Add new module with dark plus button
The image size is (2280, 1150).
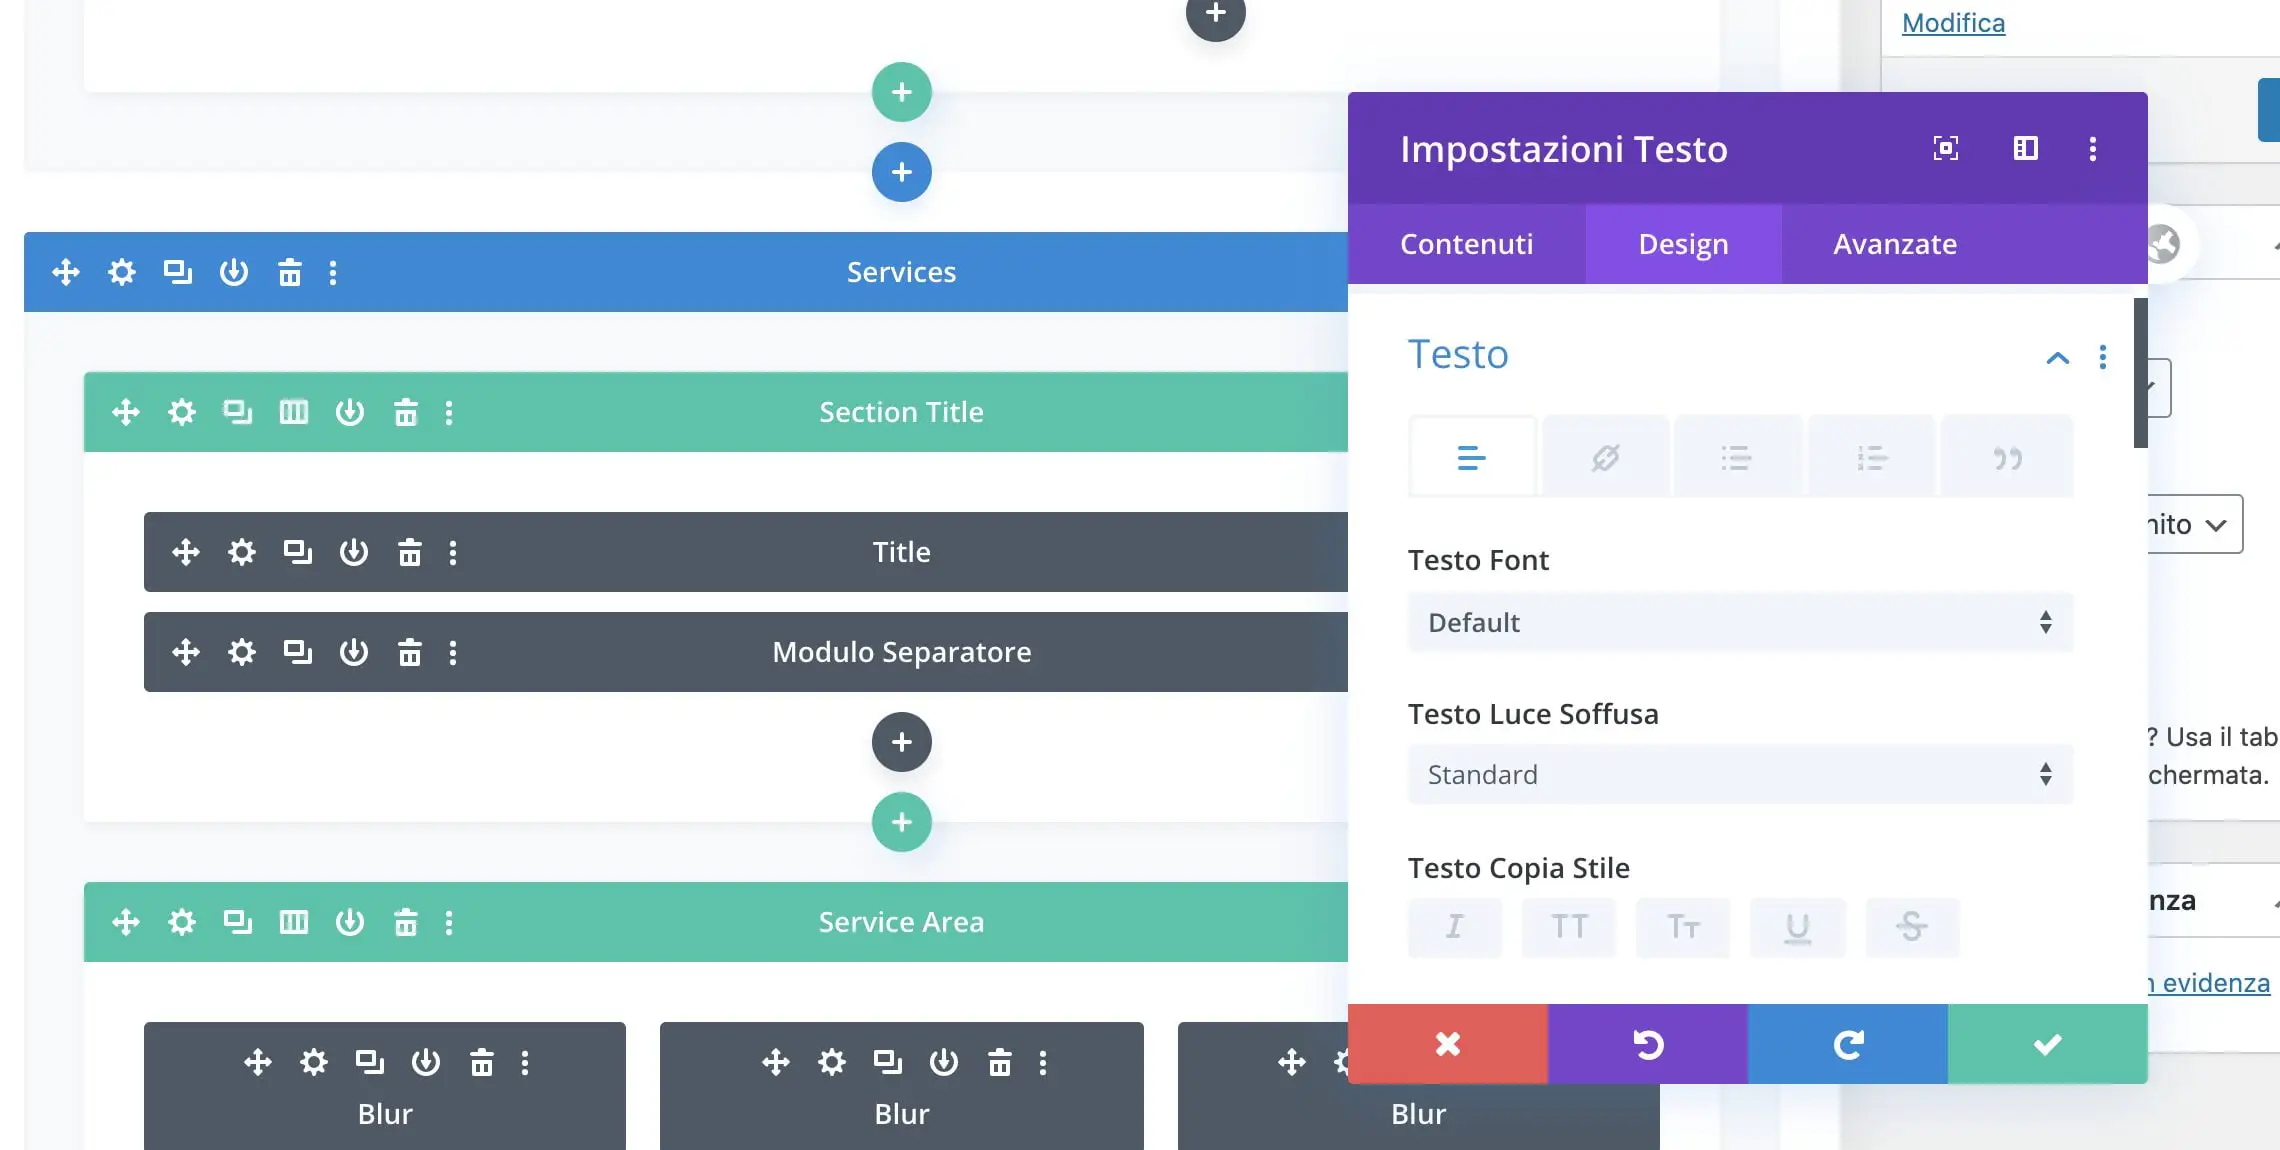click(901, 742)
